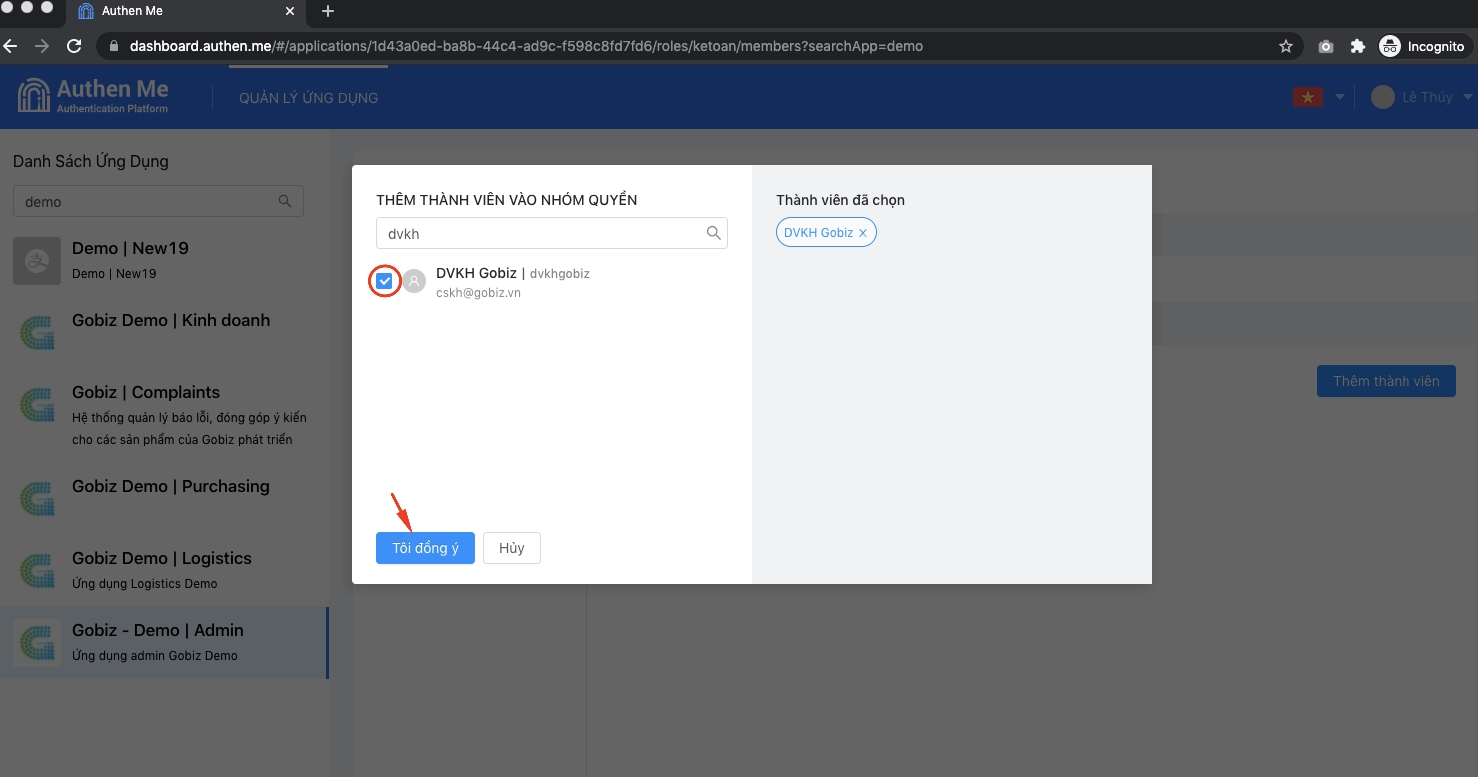Viewport: 1478px width, 777px height.
Task: Remove DVKH Gobiz tag with x icon
Action: (863, 233)
